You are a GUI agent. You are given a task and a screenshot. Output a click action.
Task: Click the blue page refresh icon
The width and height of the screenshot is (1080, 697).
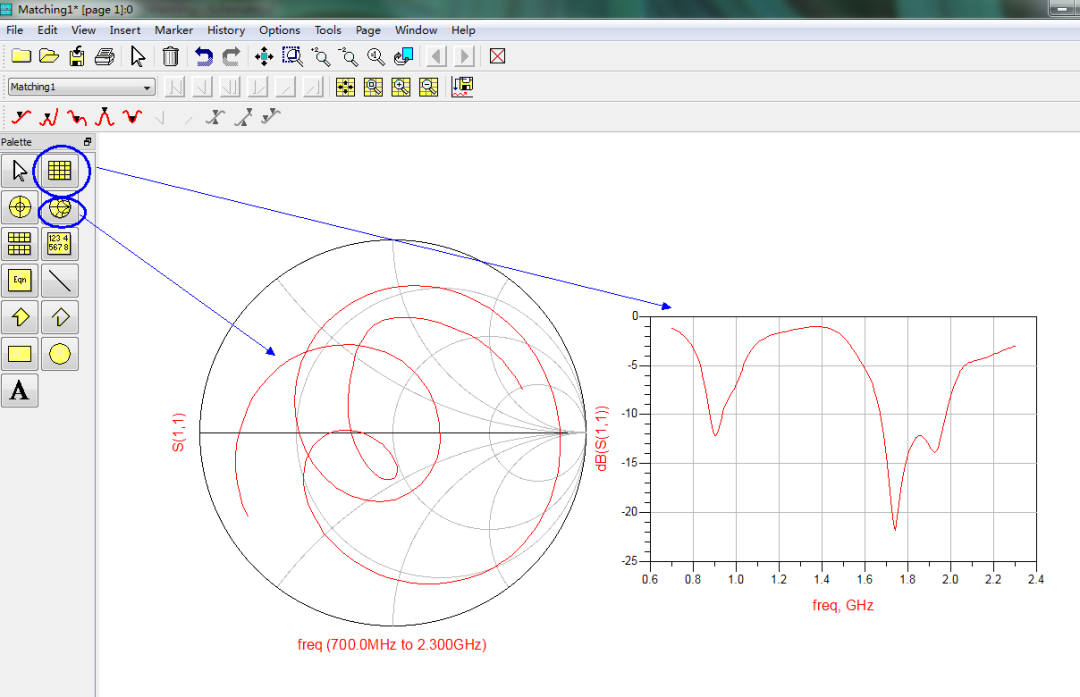pos(403,56)
